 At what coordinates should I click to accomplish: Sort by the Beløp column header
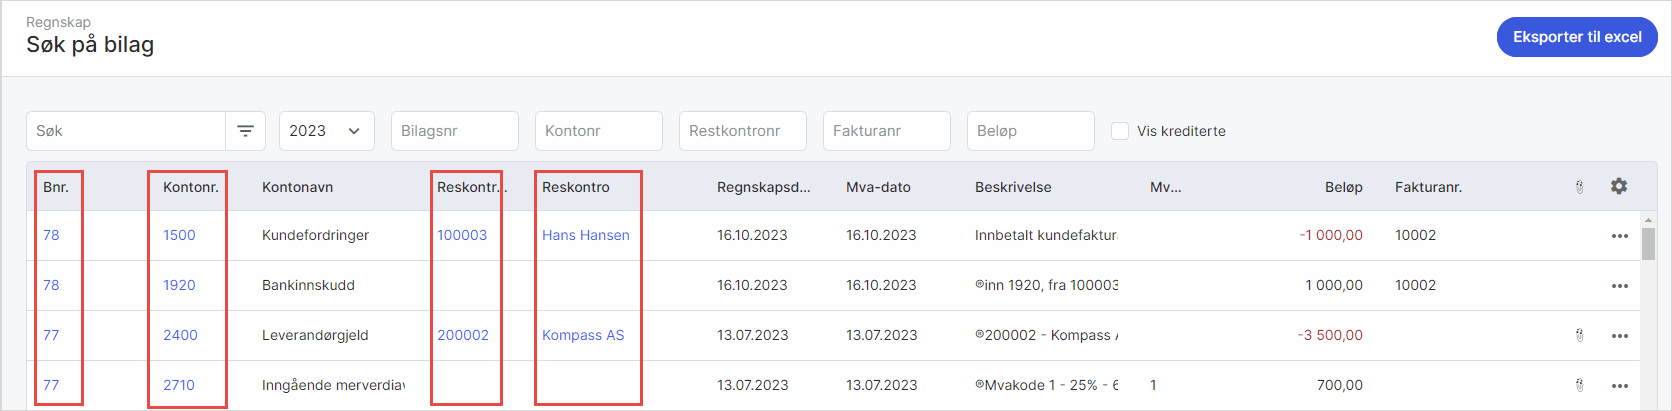point(1343,187)
